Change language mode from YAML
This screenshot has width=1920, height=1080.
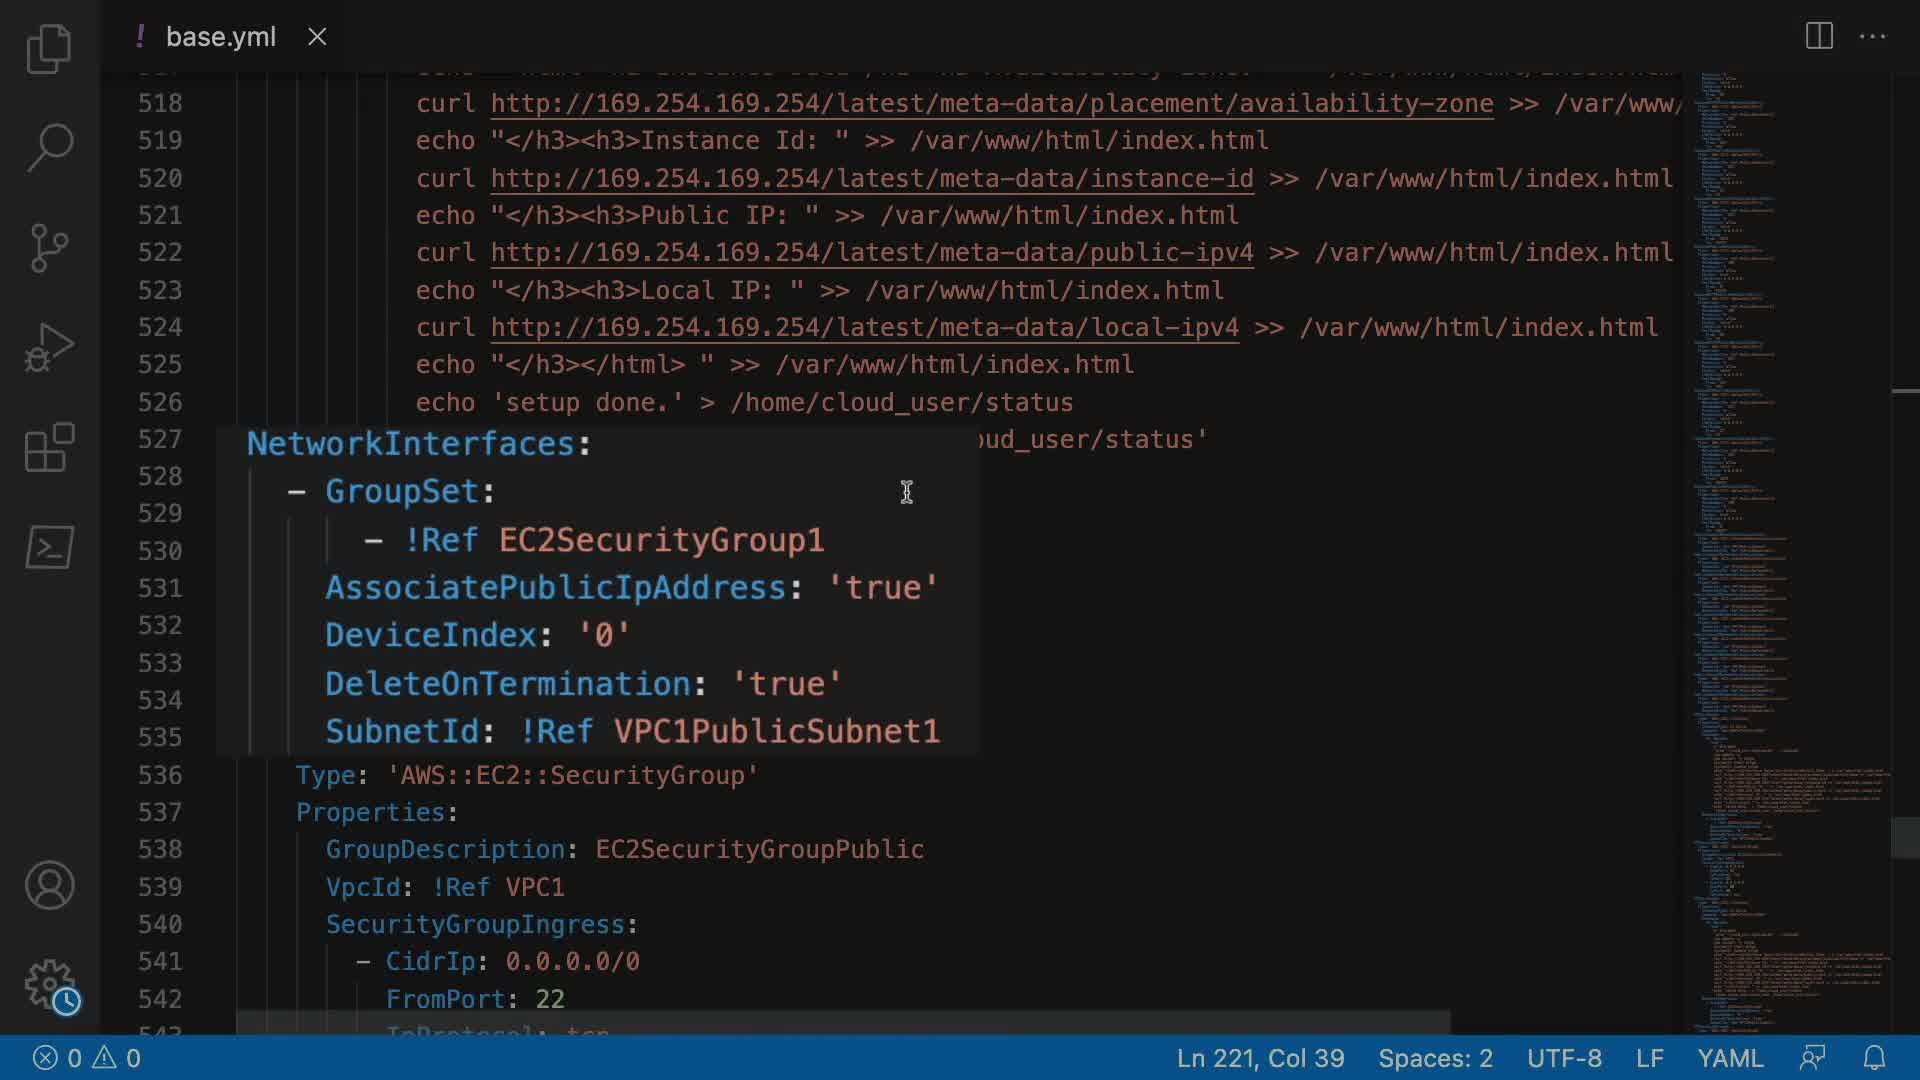(1730, 1058)
